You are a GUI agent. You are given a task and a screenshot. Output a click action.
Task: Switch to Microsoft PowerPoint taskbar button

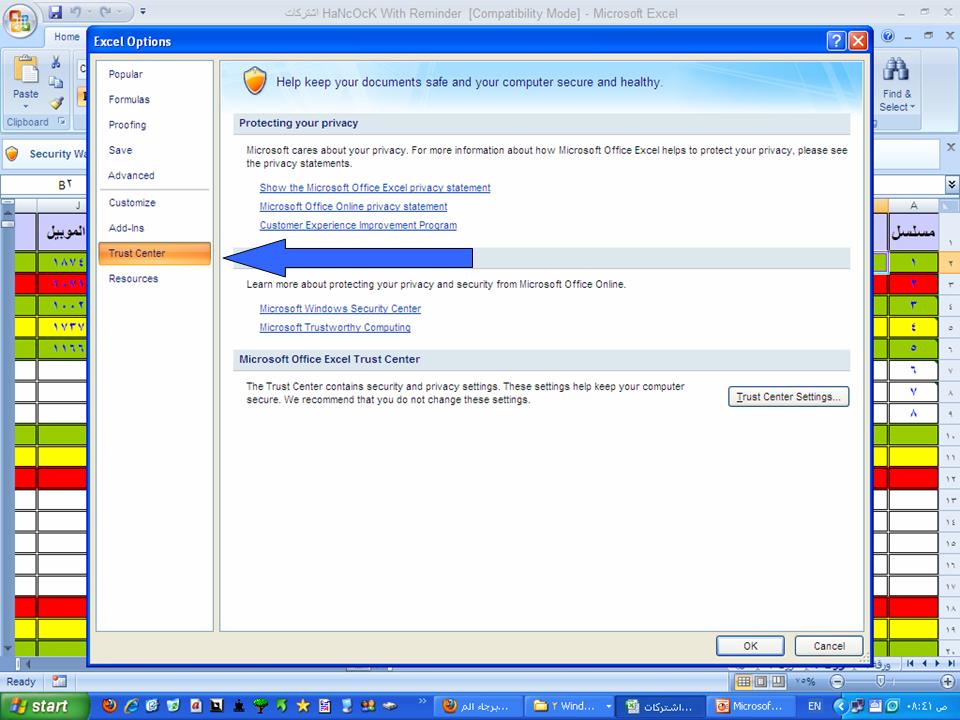(752, 706)
